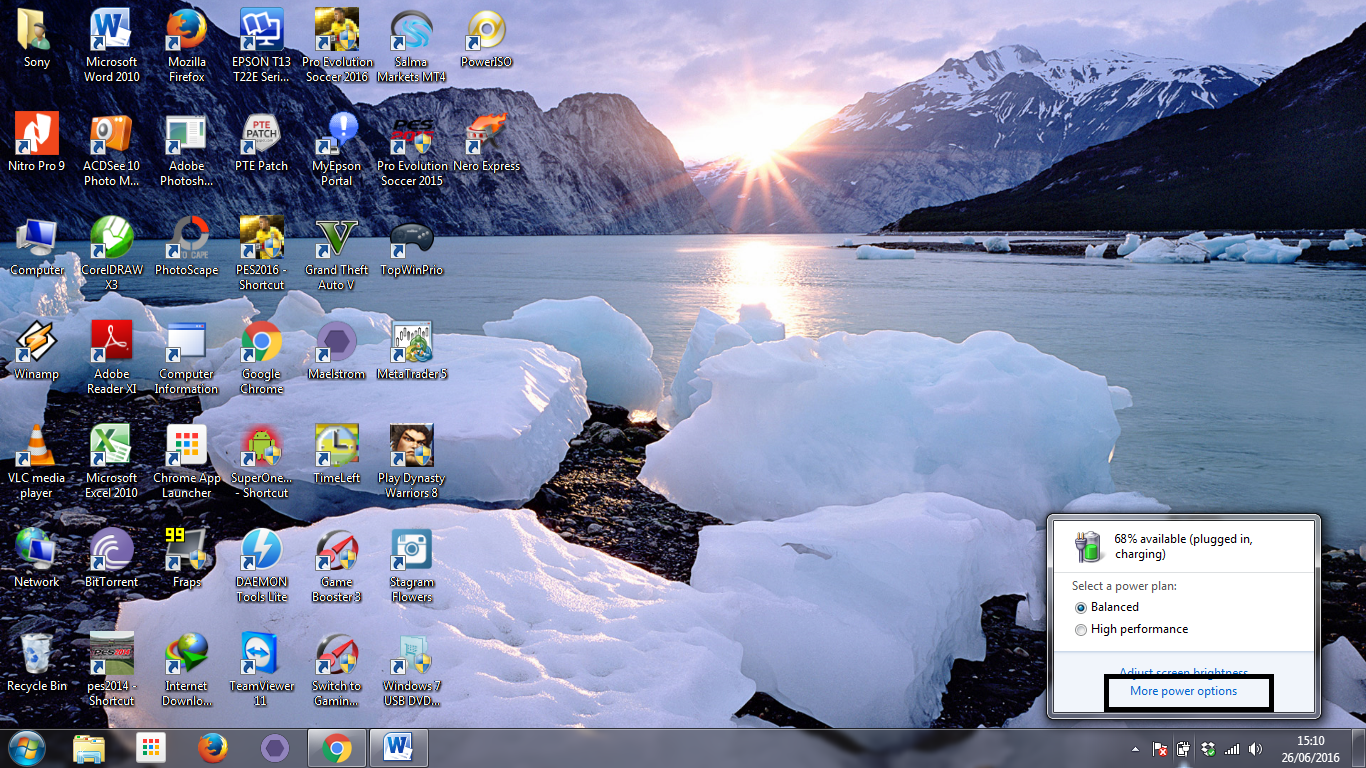The image size is (1366, 768).
Task: Show hidden system tray icons
Action: click(1135, 749)
